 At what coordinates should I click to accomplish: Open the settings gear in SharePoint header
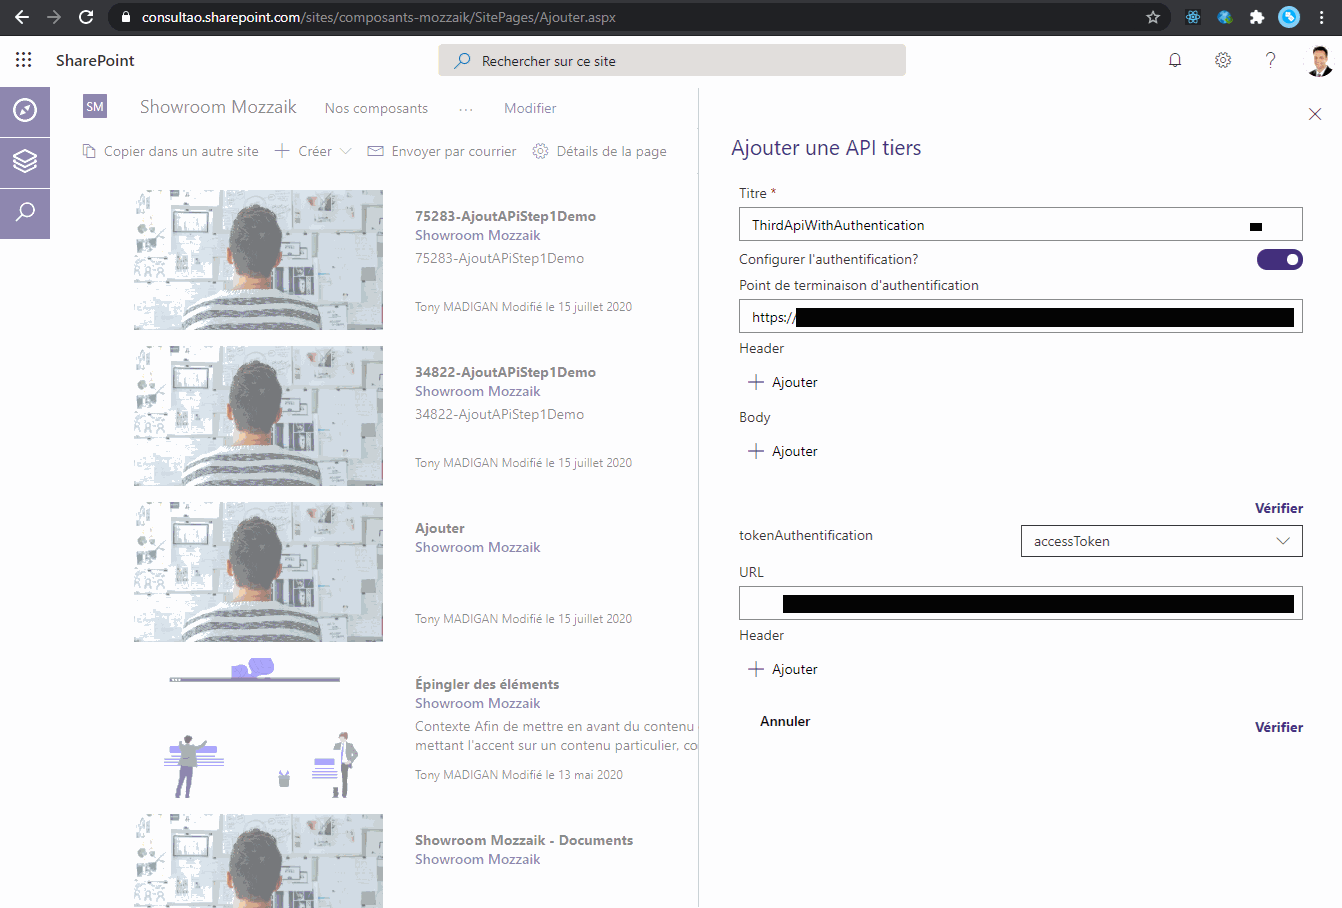point(1223,60)
